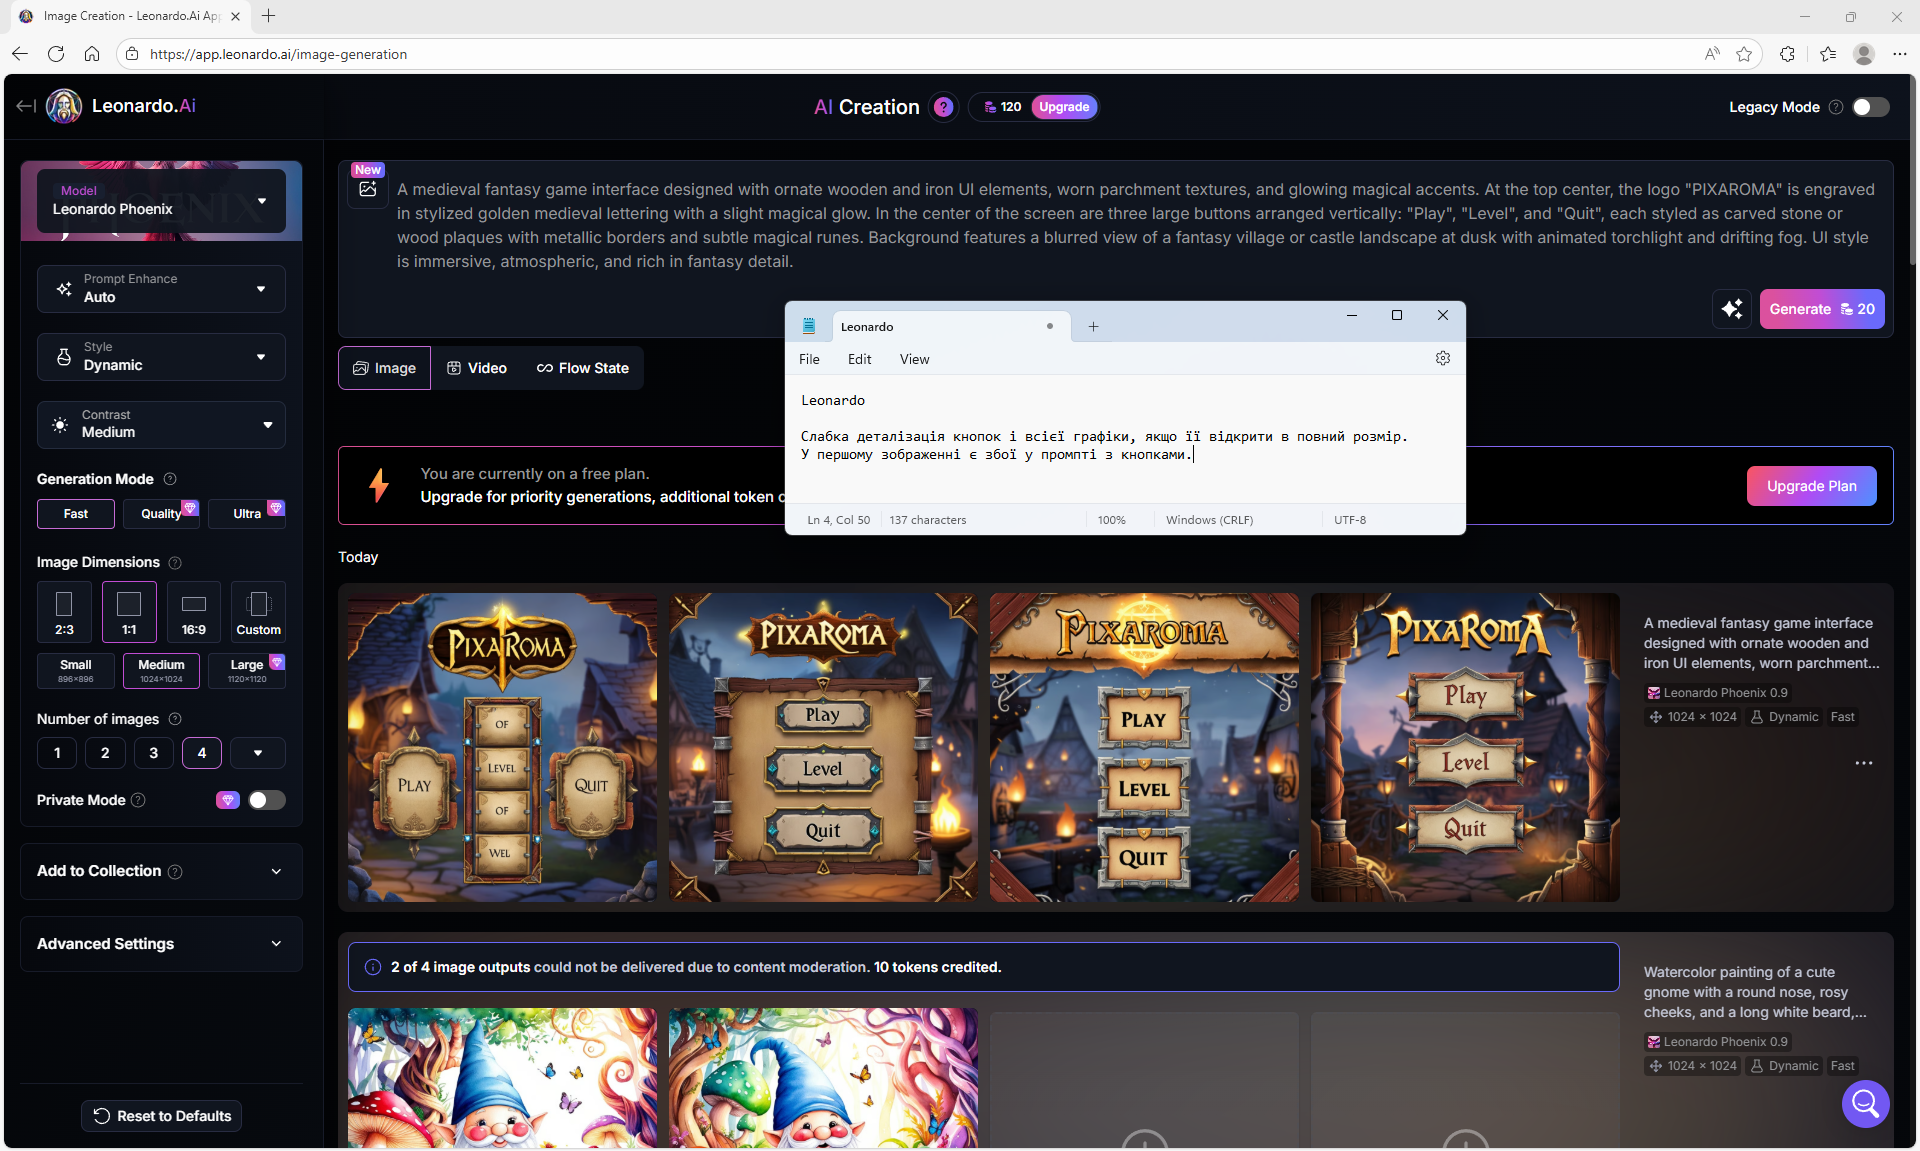Click Reset to Defaults button

[161, 1116]
